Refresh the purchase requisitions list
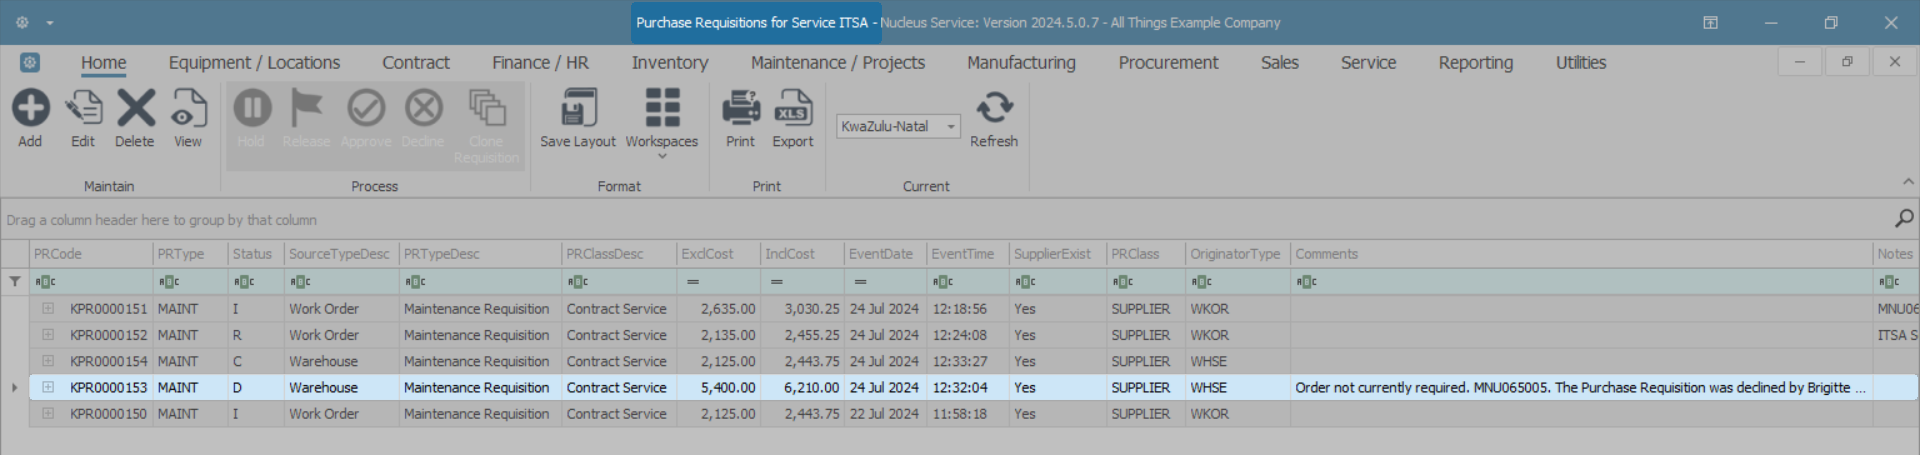The width and height of the screenshot is (1920, 455). (994, 109)
